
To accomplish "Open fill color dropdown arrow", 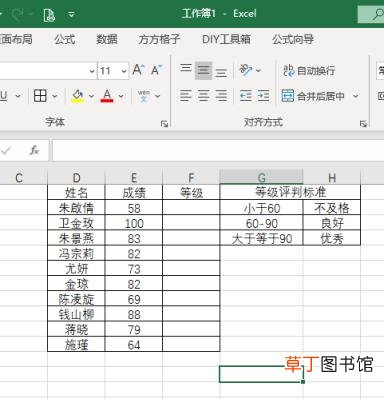I will tap(91, 96).
